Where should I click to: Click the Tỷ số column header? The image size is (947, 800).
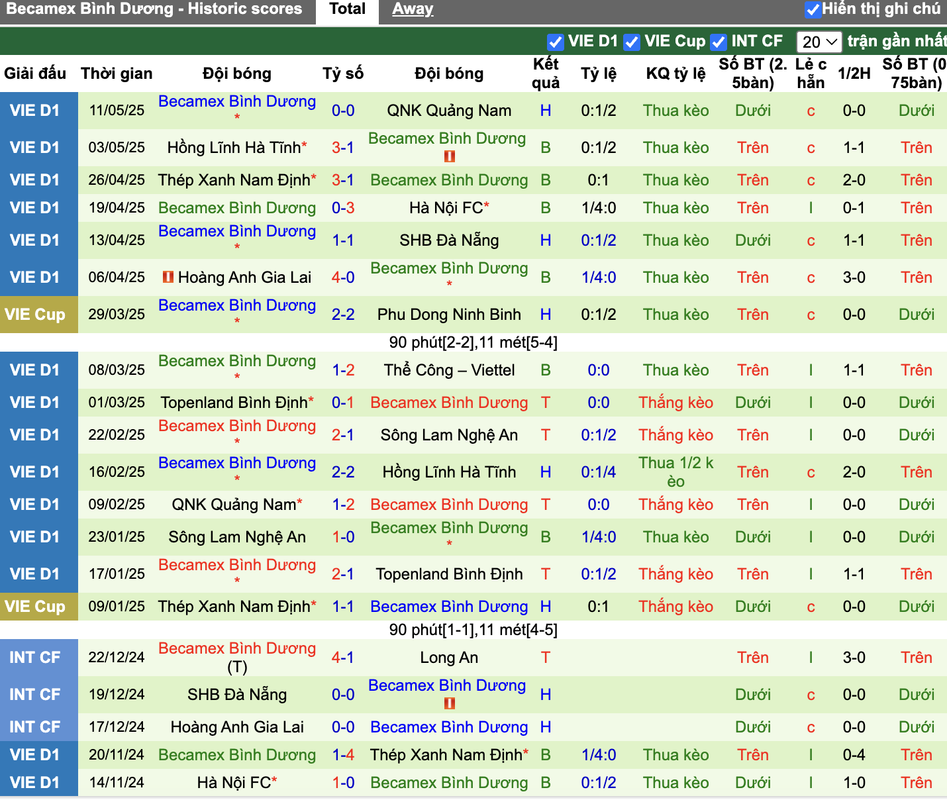point(343,74)
